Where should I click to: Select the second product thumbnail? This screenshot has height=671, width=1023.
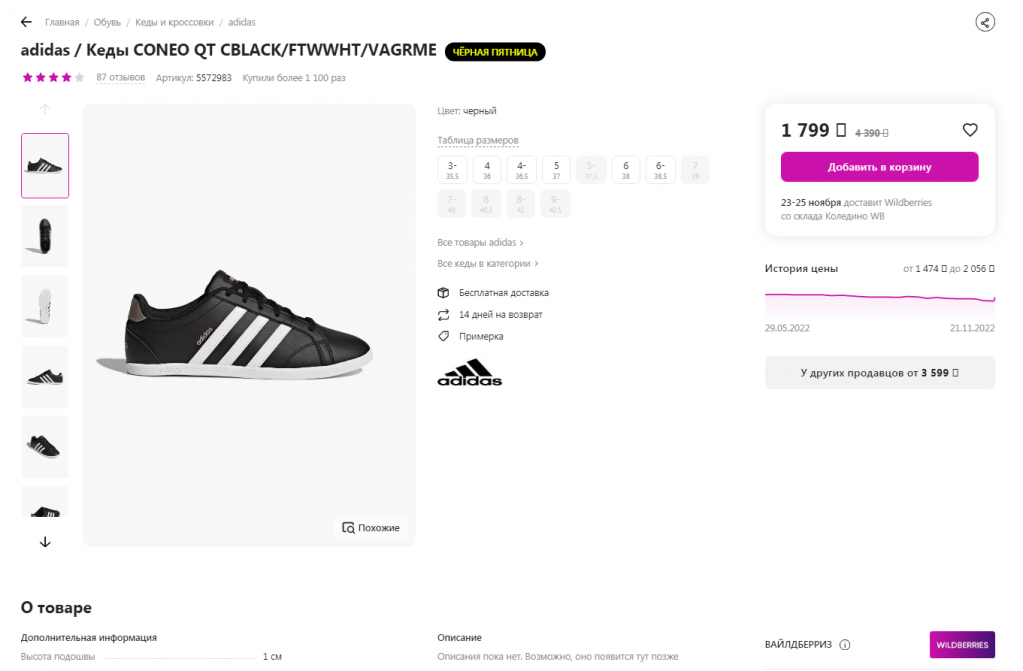[x=45, y=236]
